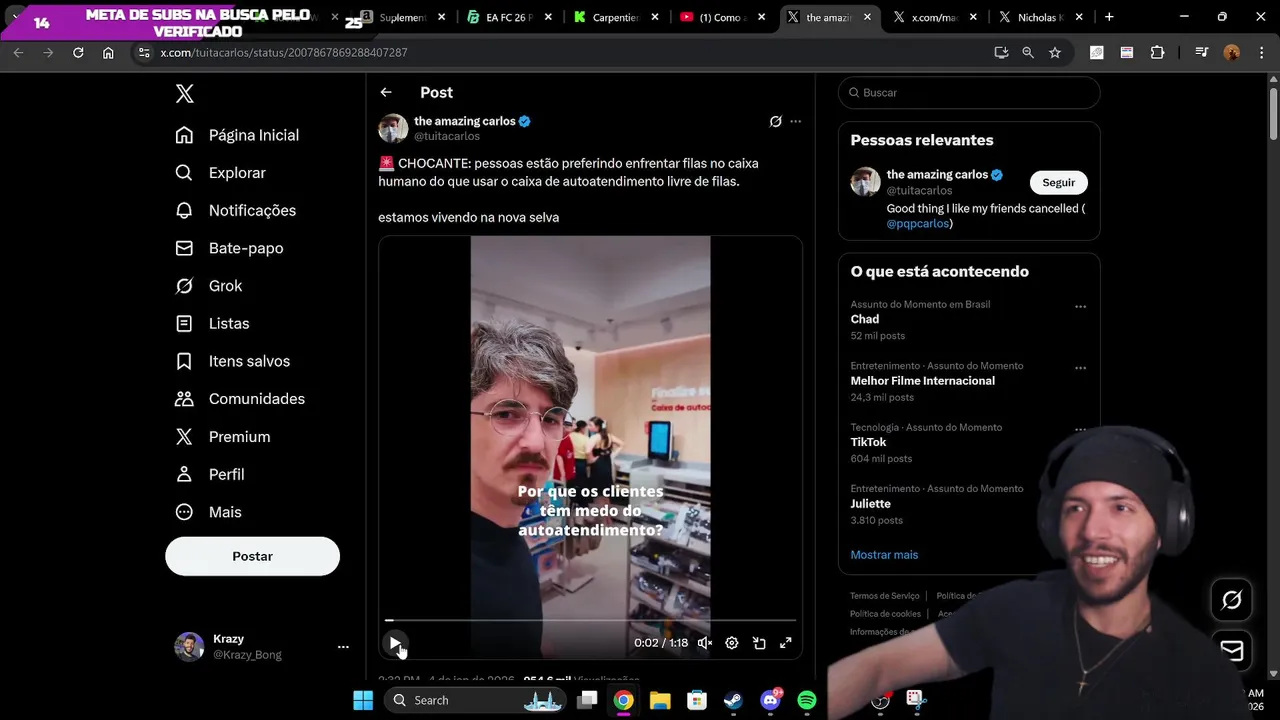Open the Chad trending topic
This screenshot has width=1280, height=720.
(865, 320)
